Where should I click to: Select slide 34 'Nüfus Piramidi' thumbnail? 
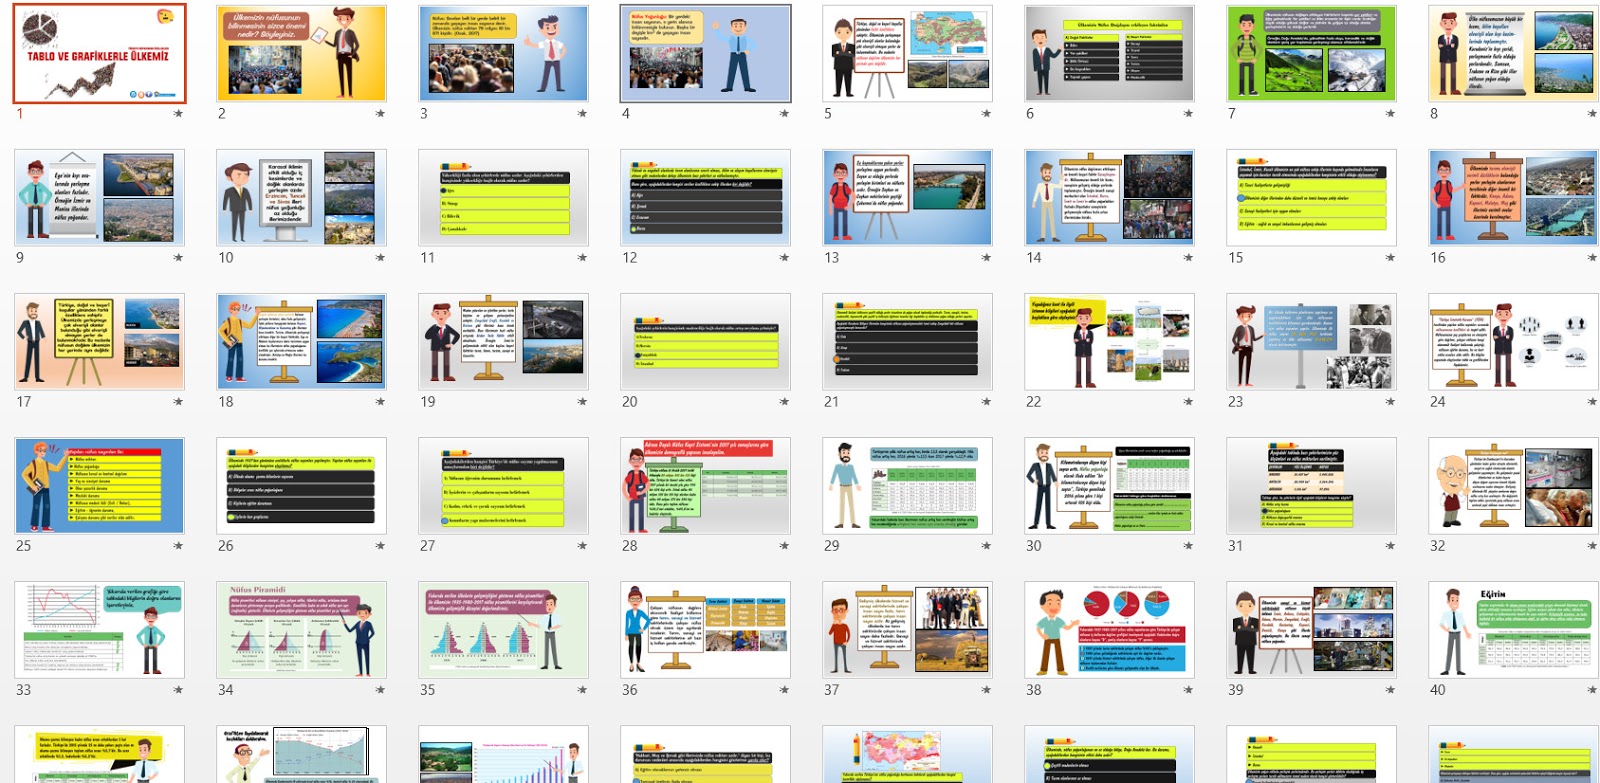(302, 630)
